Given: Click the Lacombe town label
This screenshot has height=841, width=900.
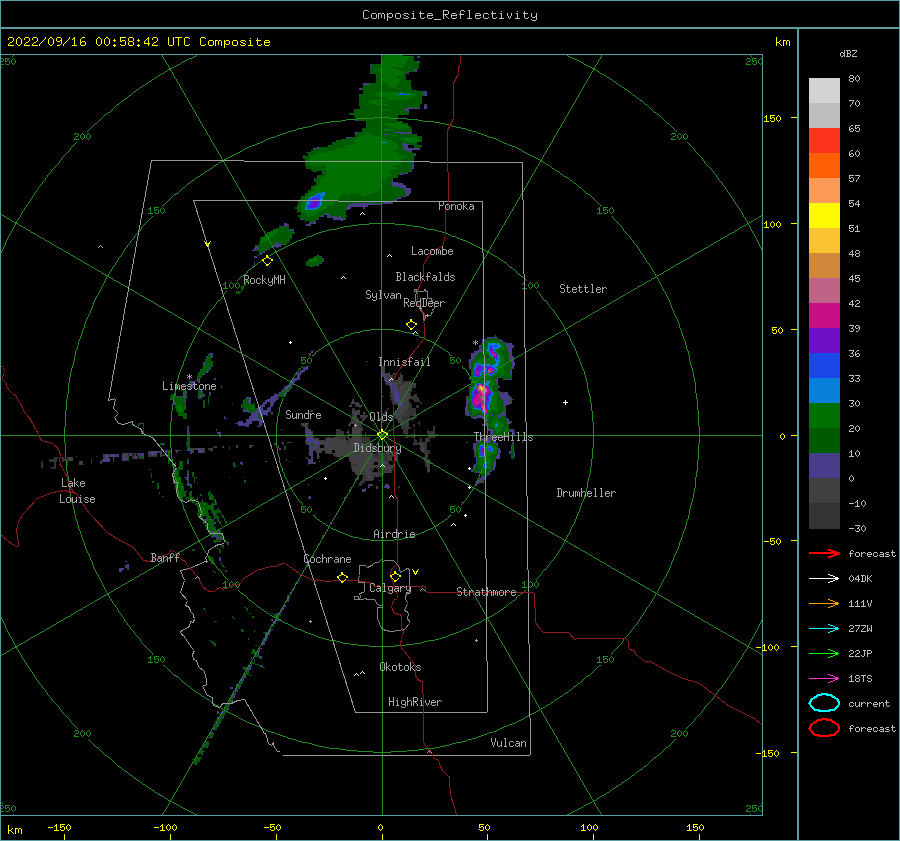Looking at the screenshot, I should coord(432,251).
